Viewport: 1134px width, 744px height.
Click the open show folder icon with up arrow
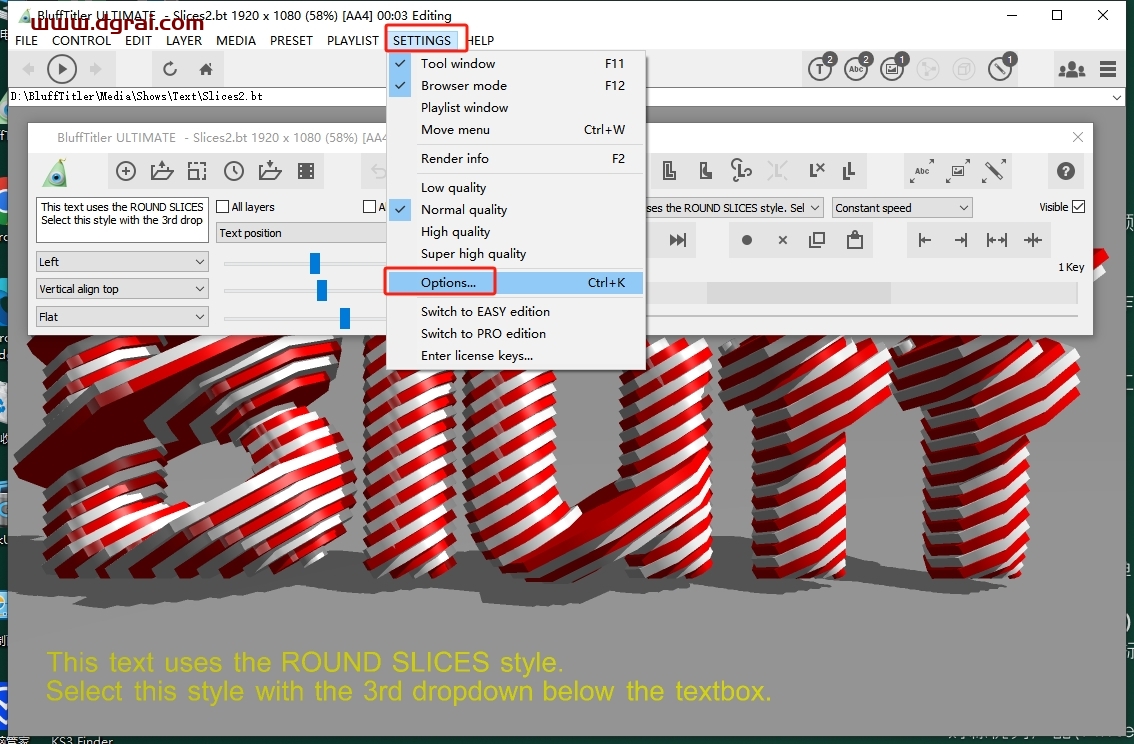point(162,171)
